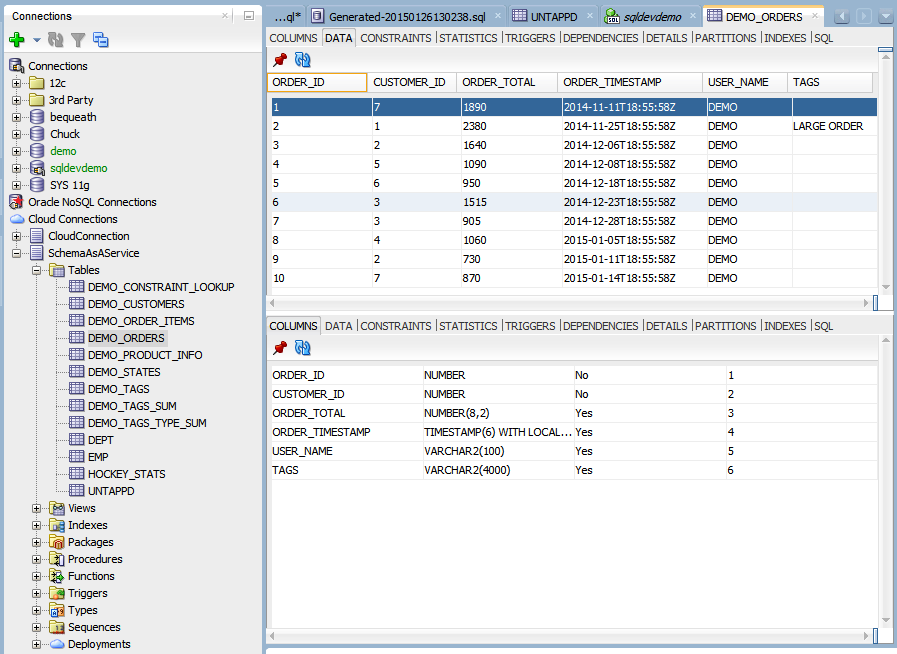Refresh the Connections tree

57,39
